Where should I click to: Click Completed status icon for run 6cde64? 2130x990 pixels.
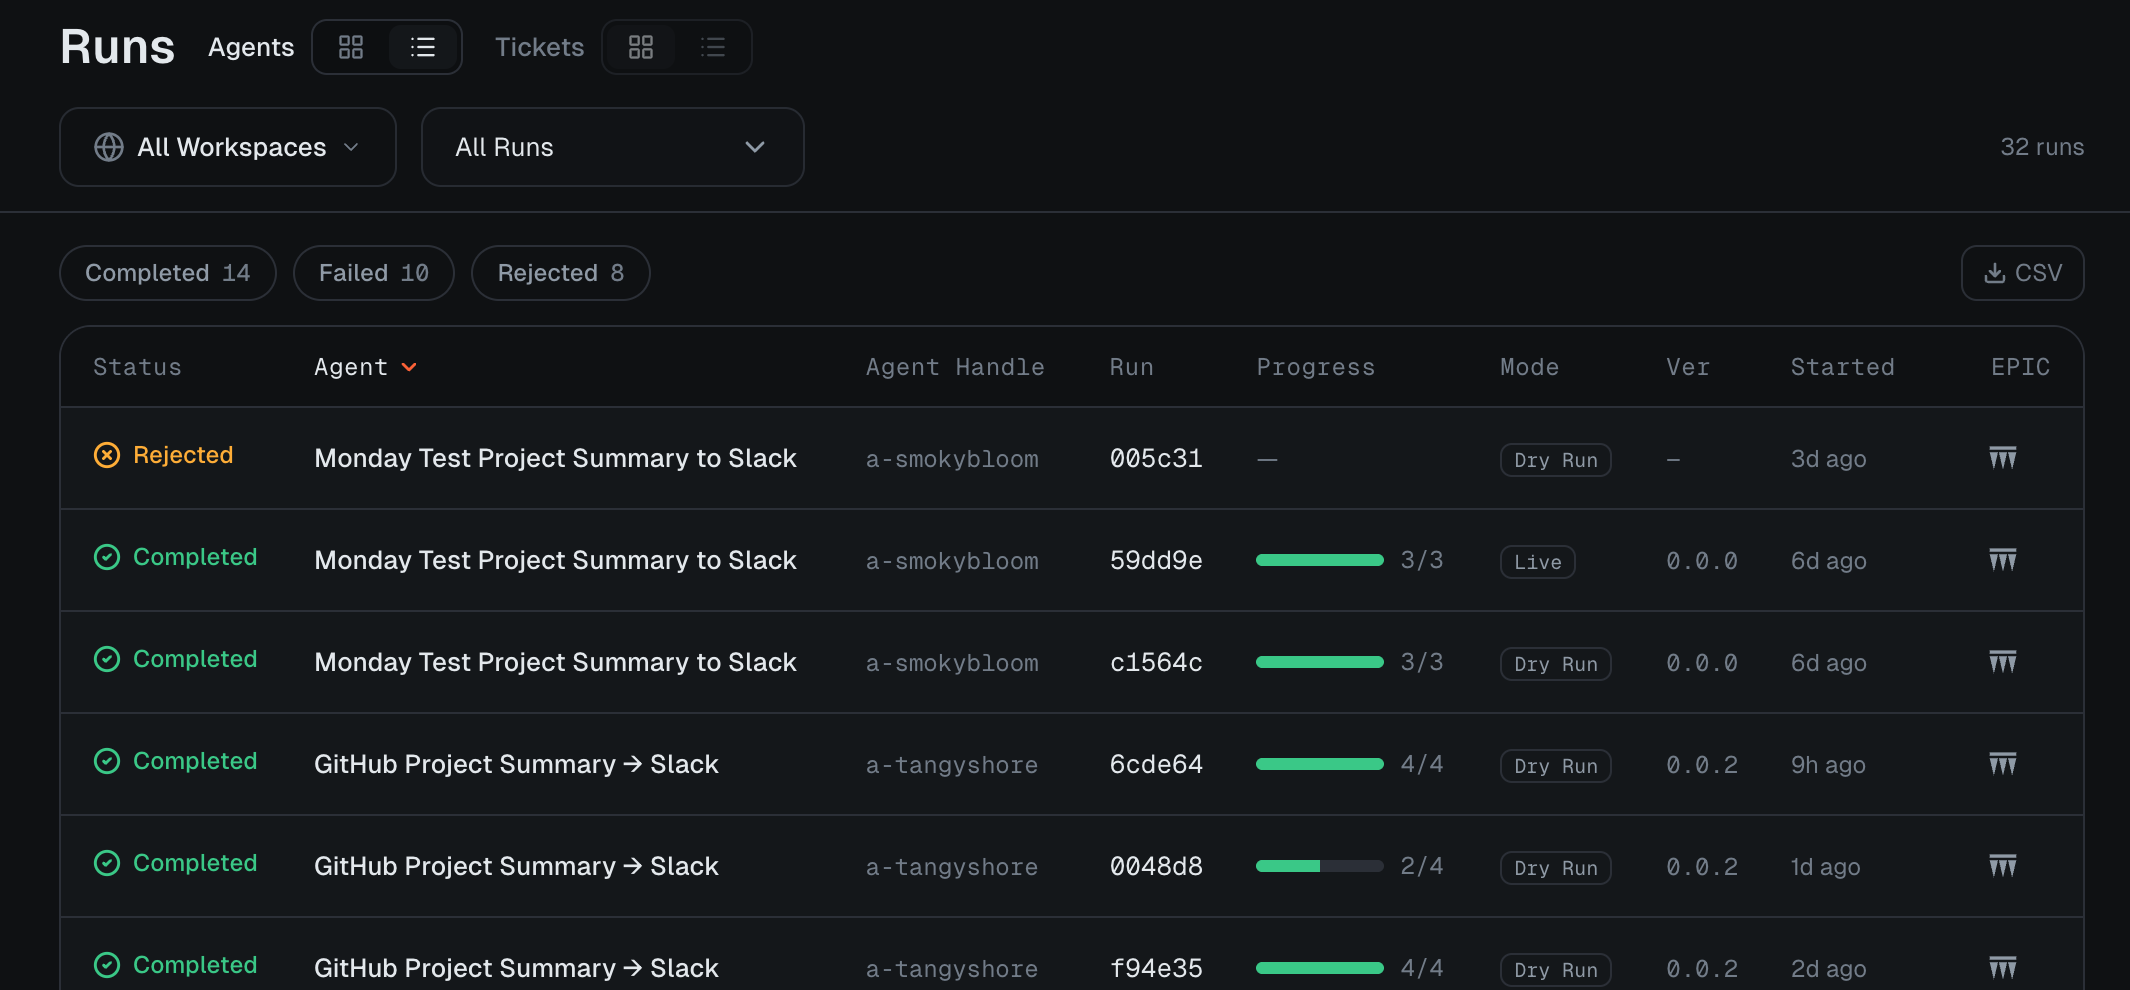tap(107, 761)
